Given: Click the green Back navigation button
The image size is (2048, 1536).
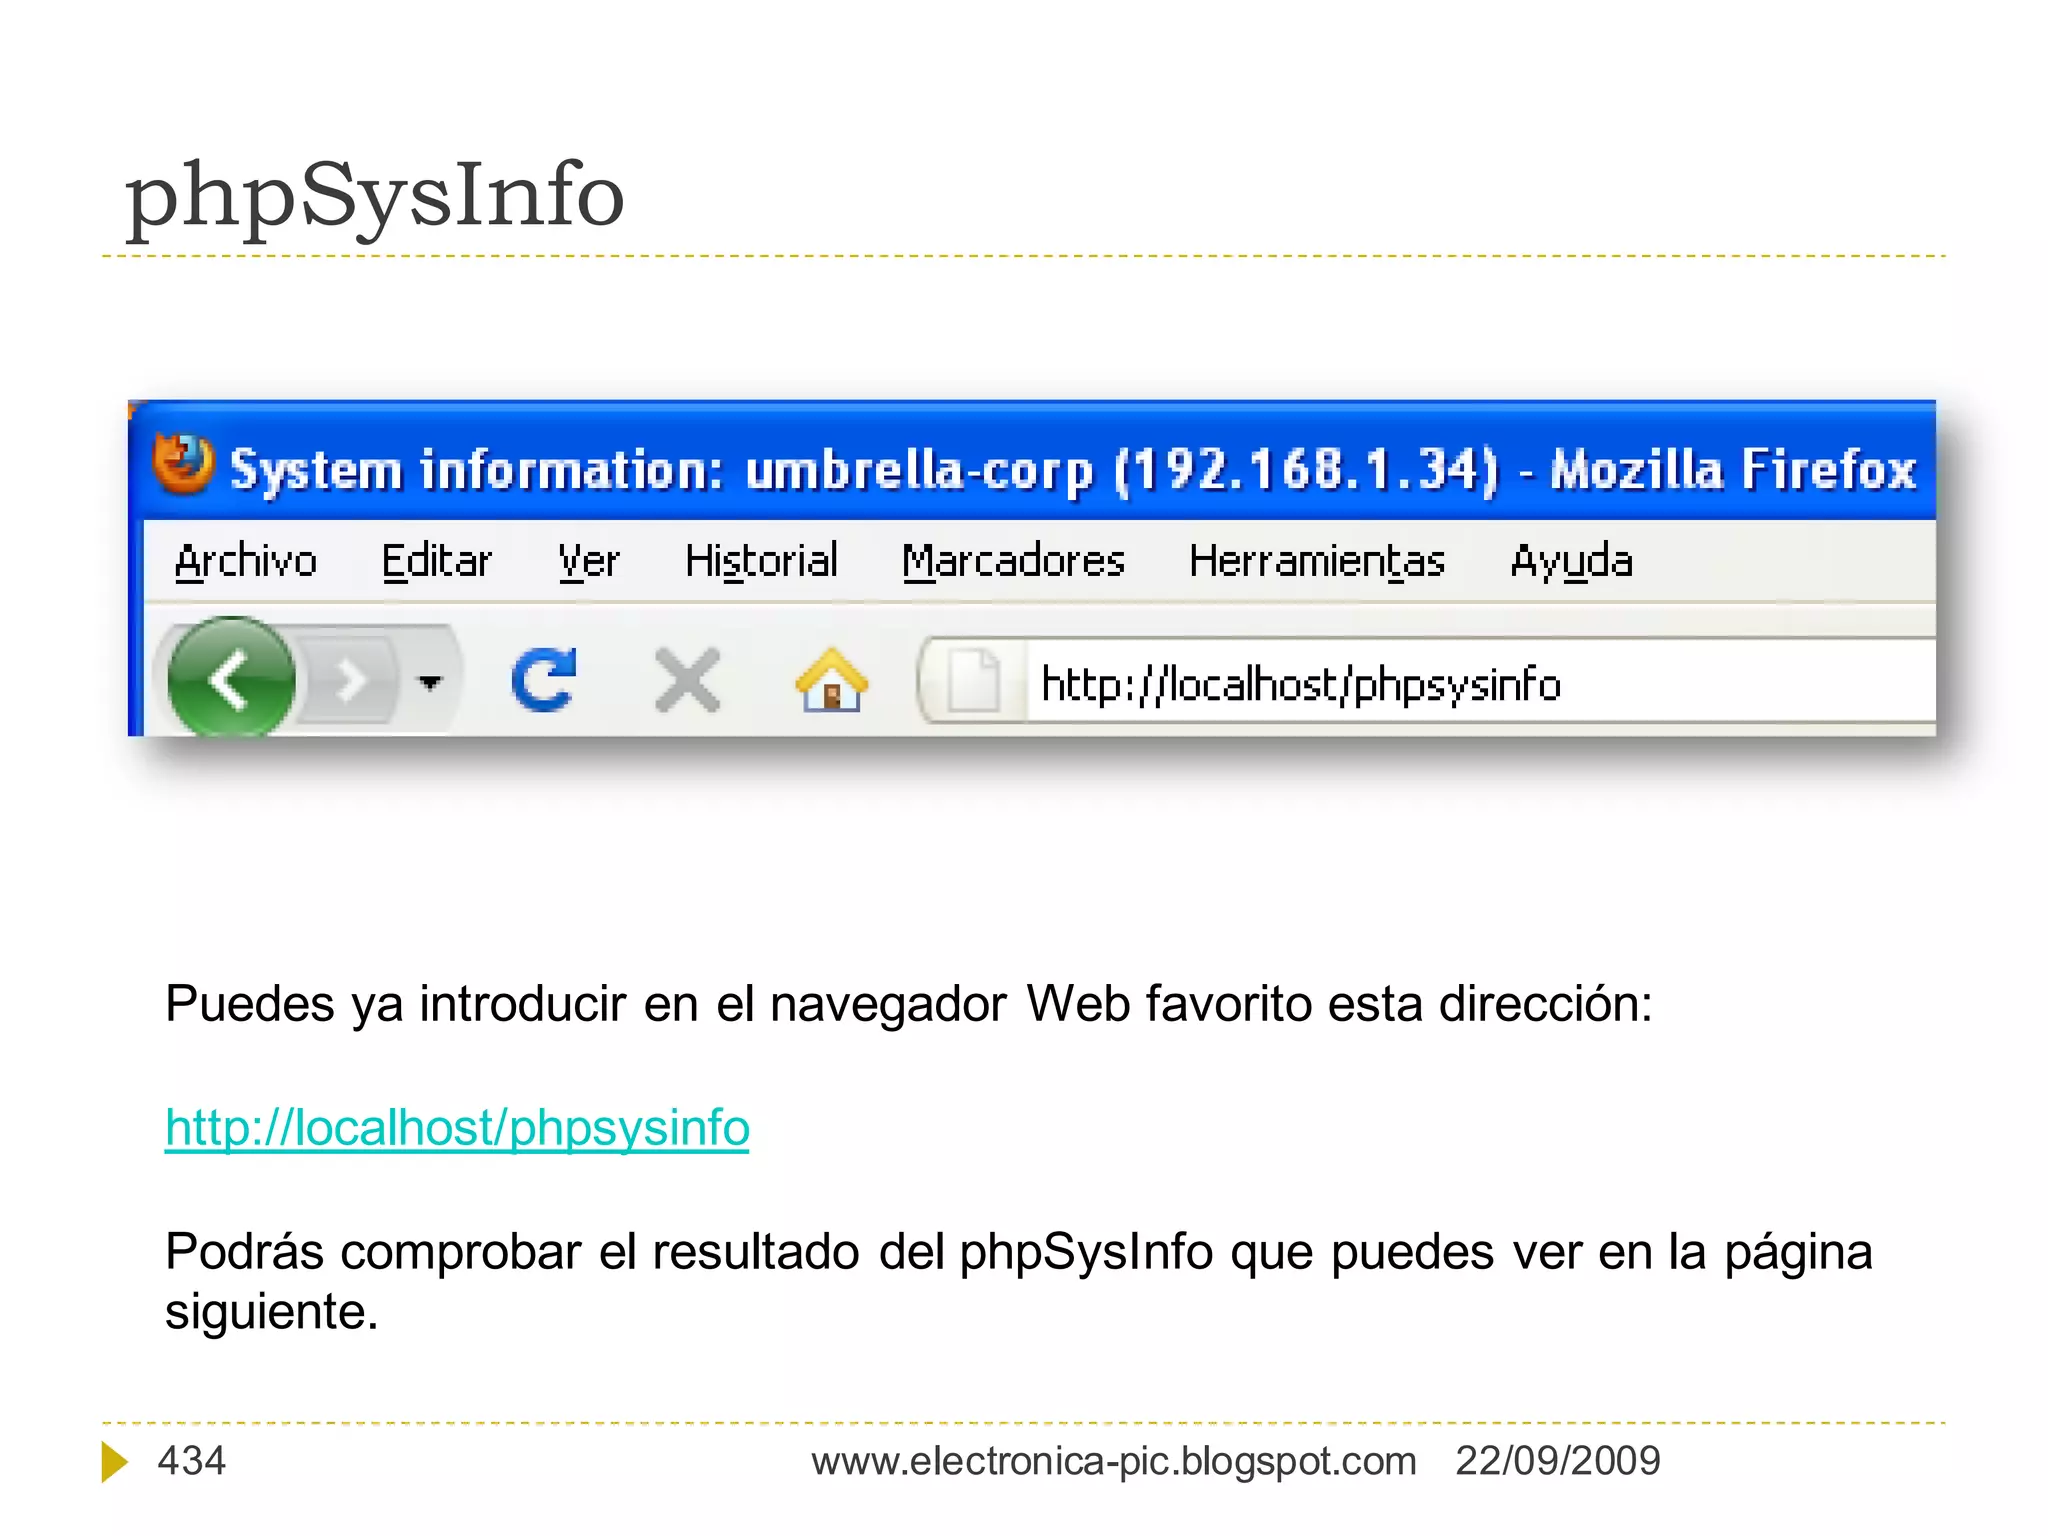Looking at the screenshot, I should coord(231,680).
